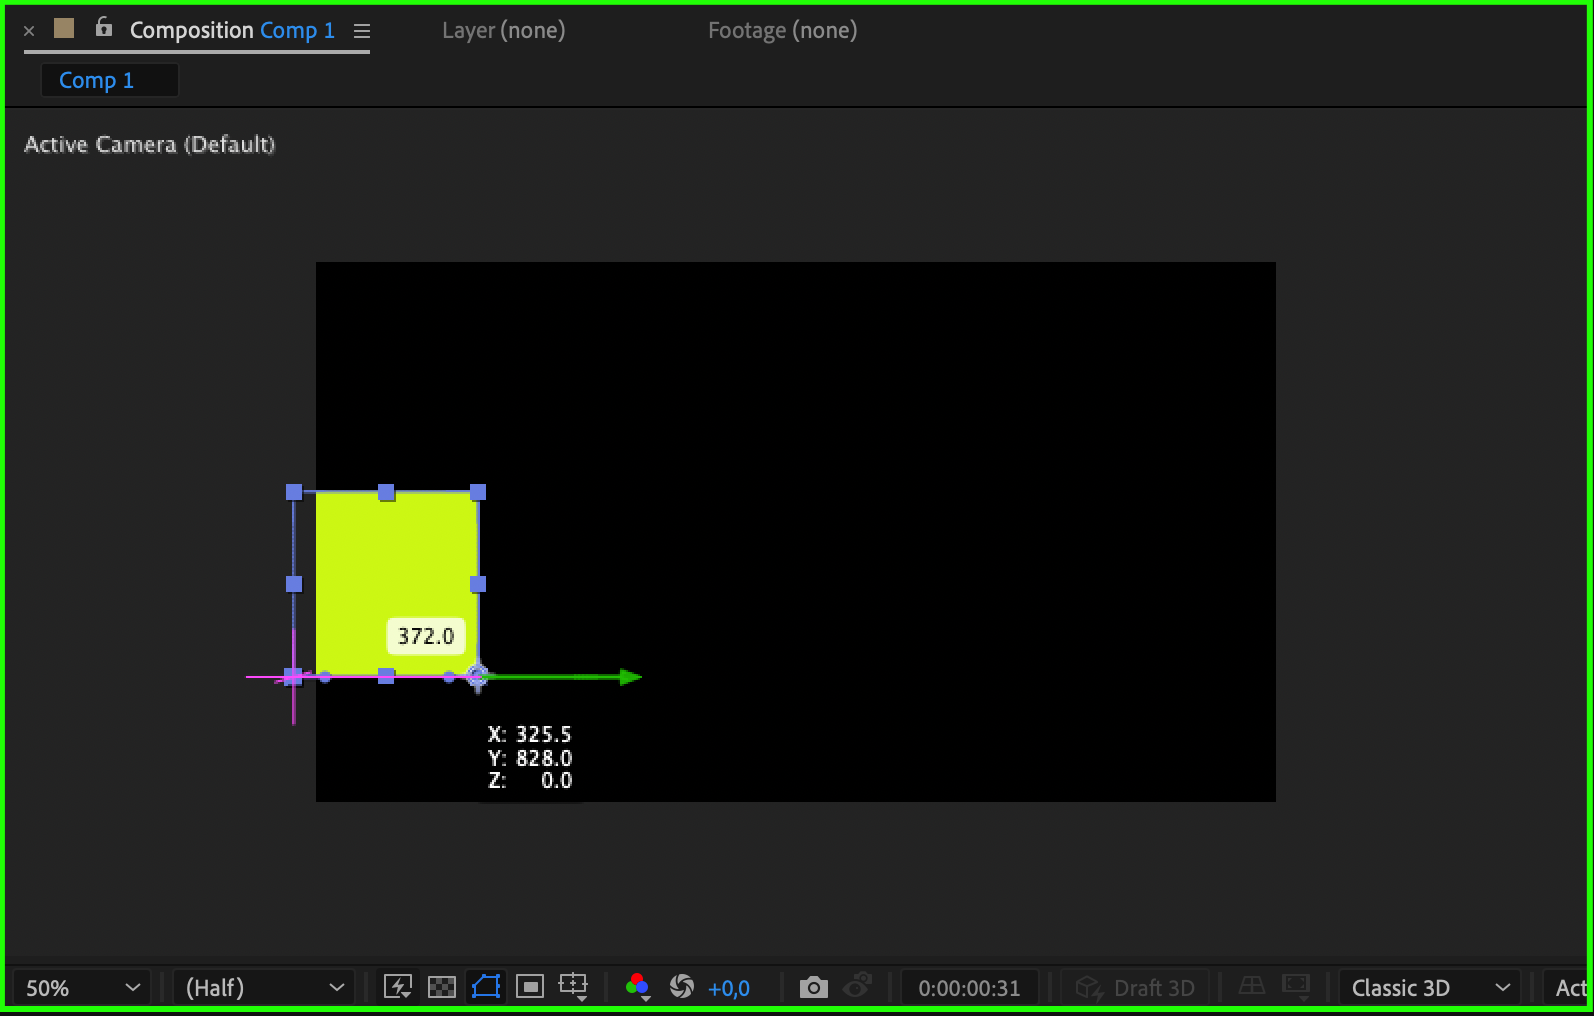Click the X: 325.5 position readout
The height and width of the screenshot is (1016, 1594).
pyautogui.click(x=530, y=734)
